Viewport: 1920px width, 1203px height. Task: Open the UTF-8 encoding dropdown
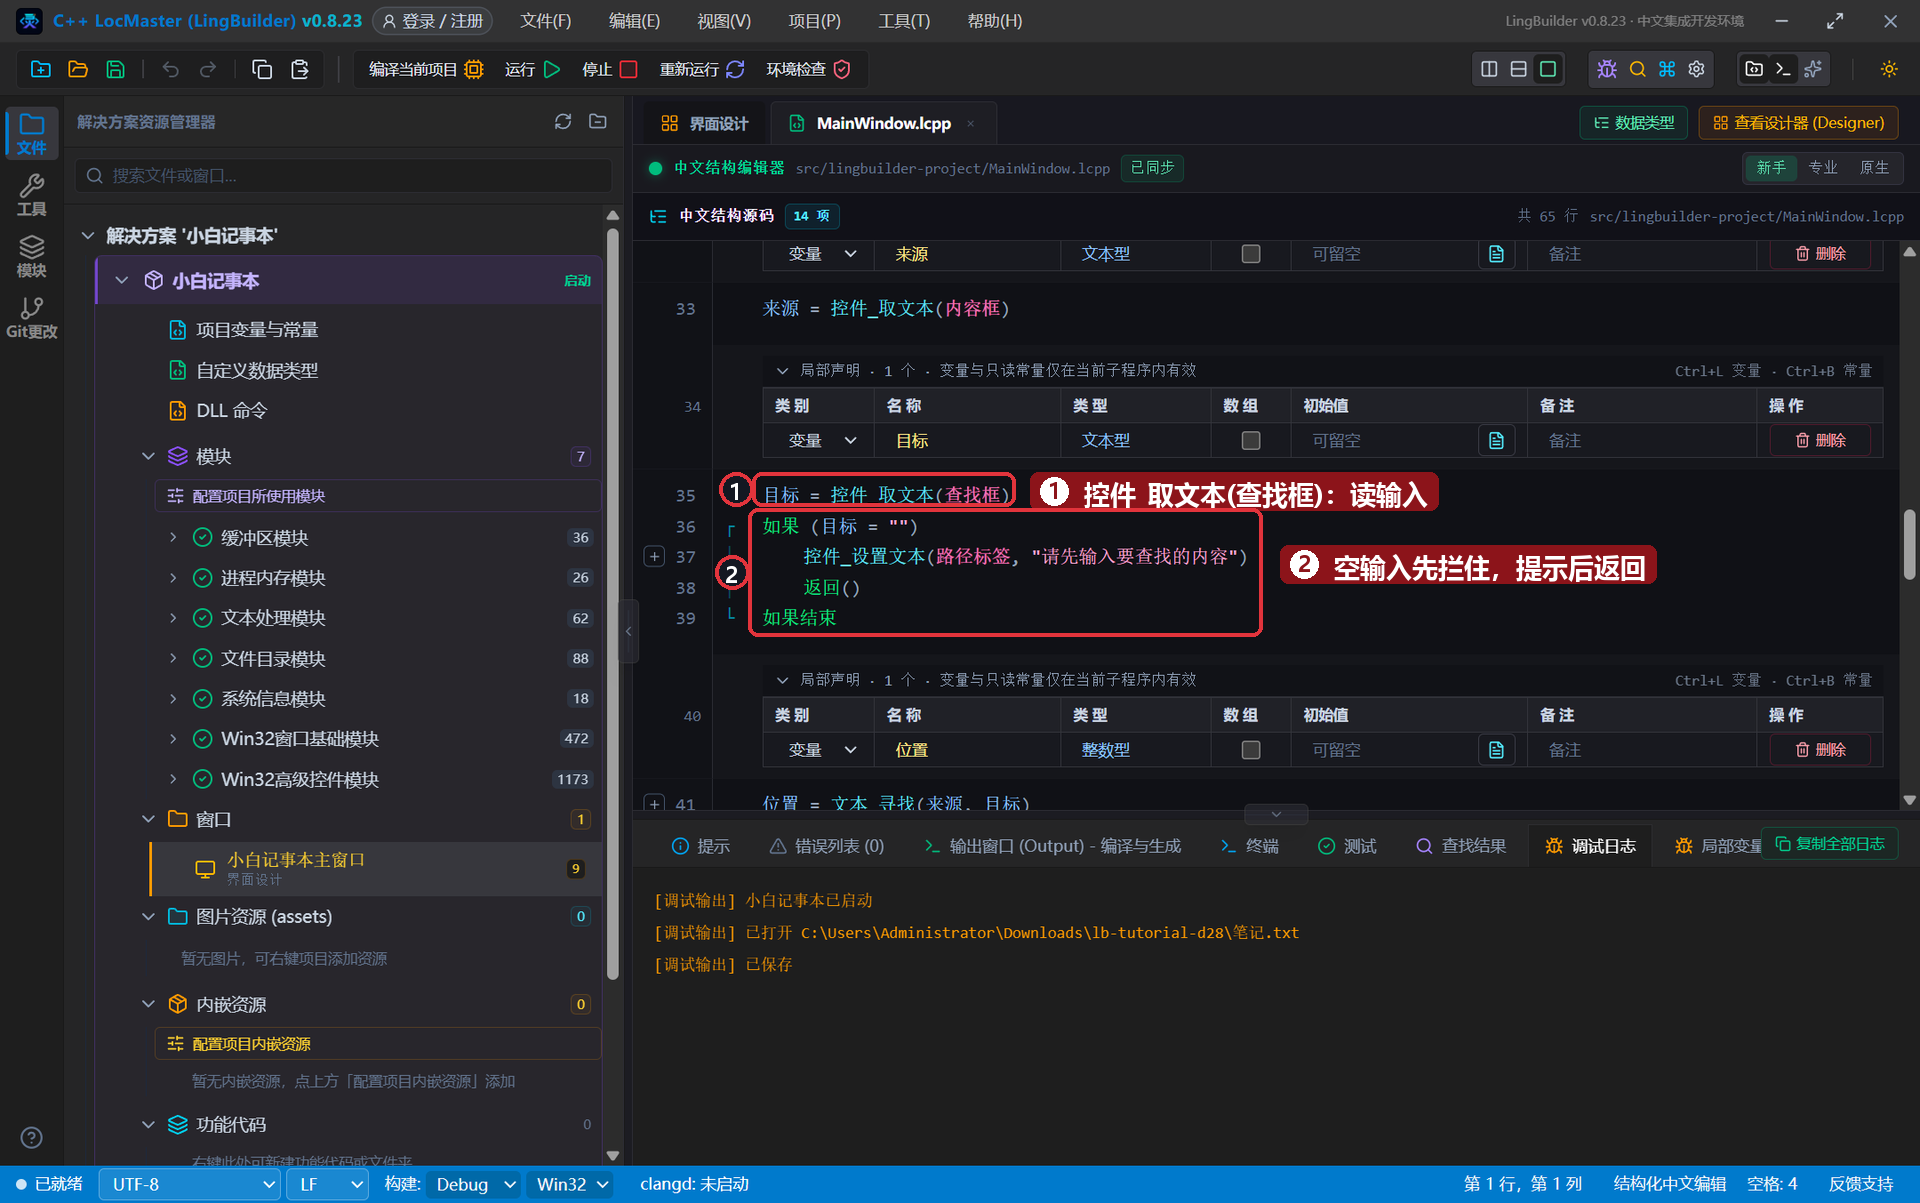click(x=189, y=1184)
